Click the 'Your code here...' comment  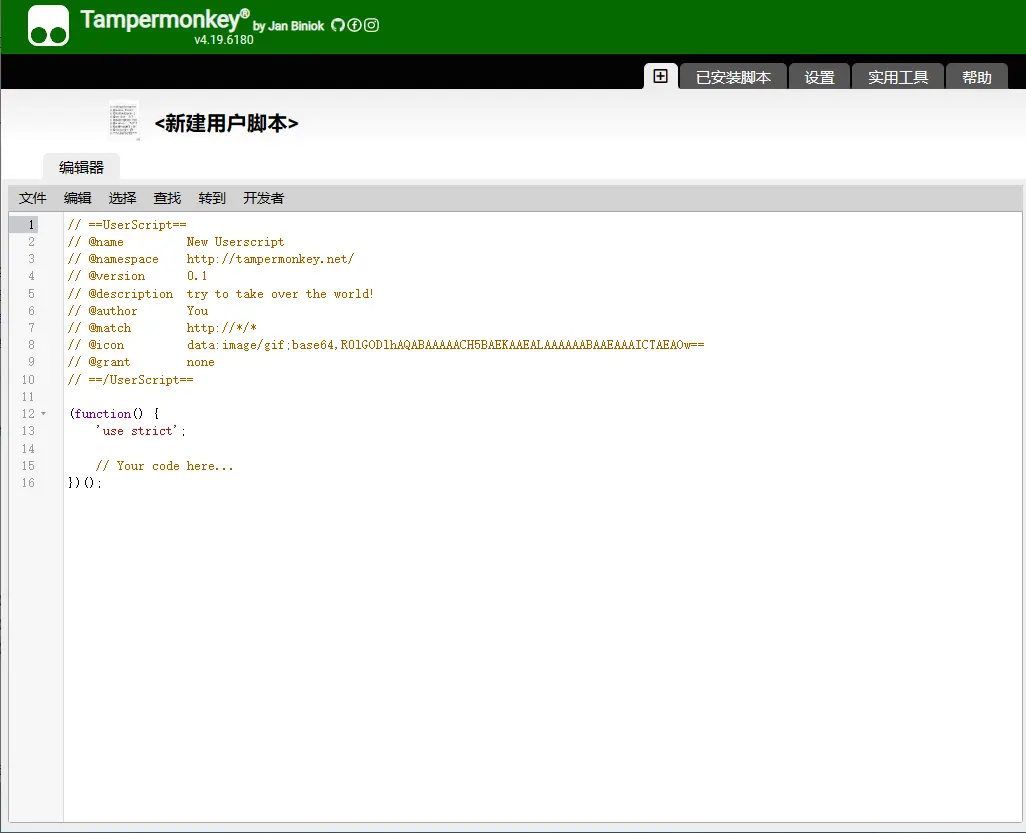tap(164, 466)
